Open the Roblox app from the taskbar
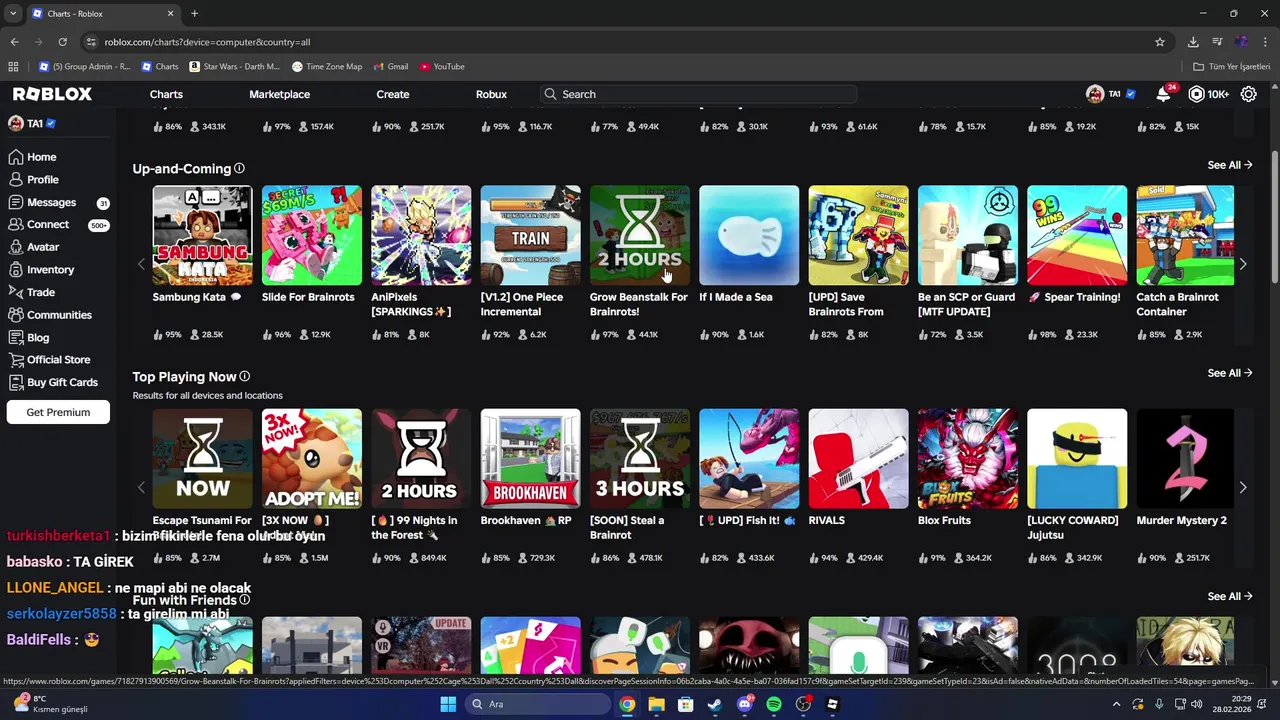 pos(832,704)
